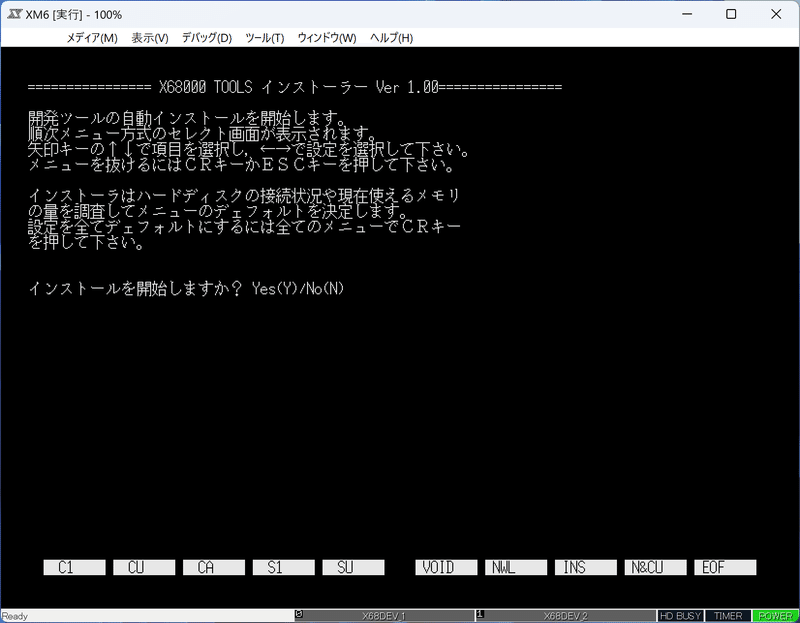
Task: Click the X68DEV_1 floppy status entry
Action: click(x=384, y=616)
